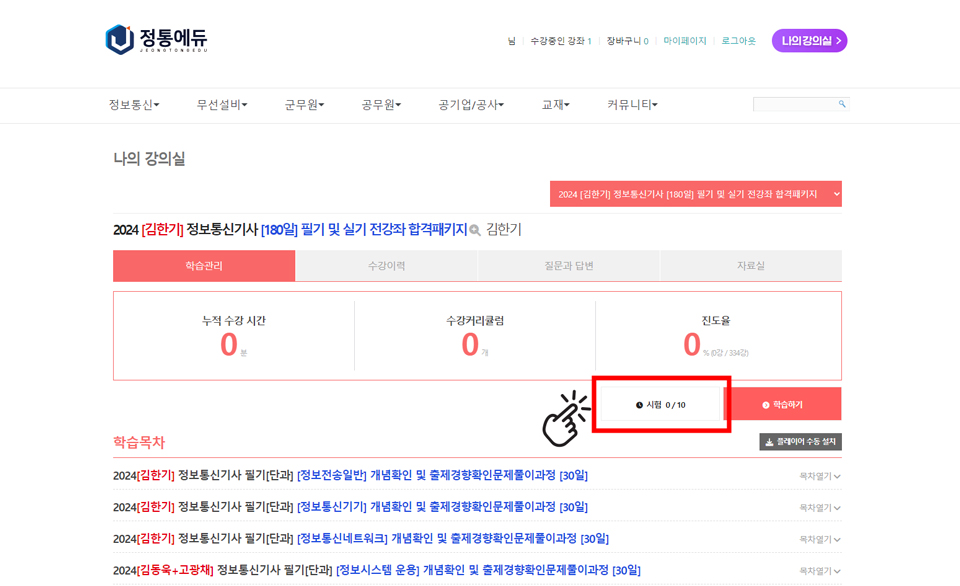
Task: Click the 수강커리큘럼 count value
Action: (x=470, y=344)
